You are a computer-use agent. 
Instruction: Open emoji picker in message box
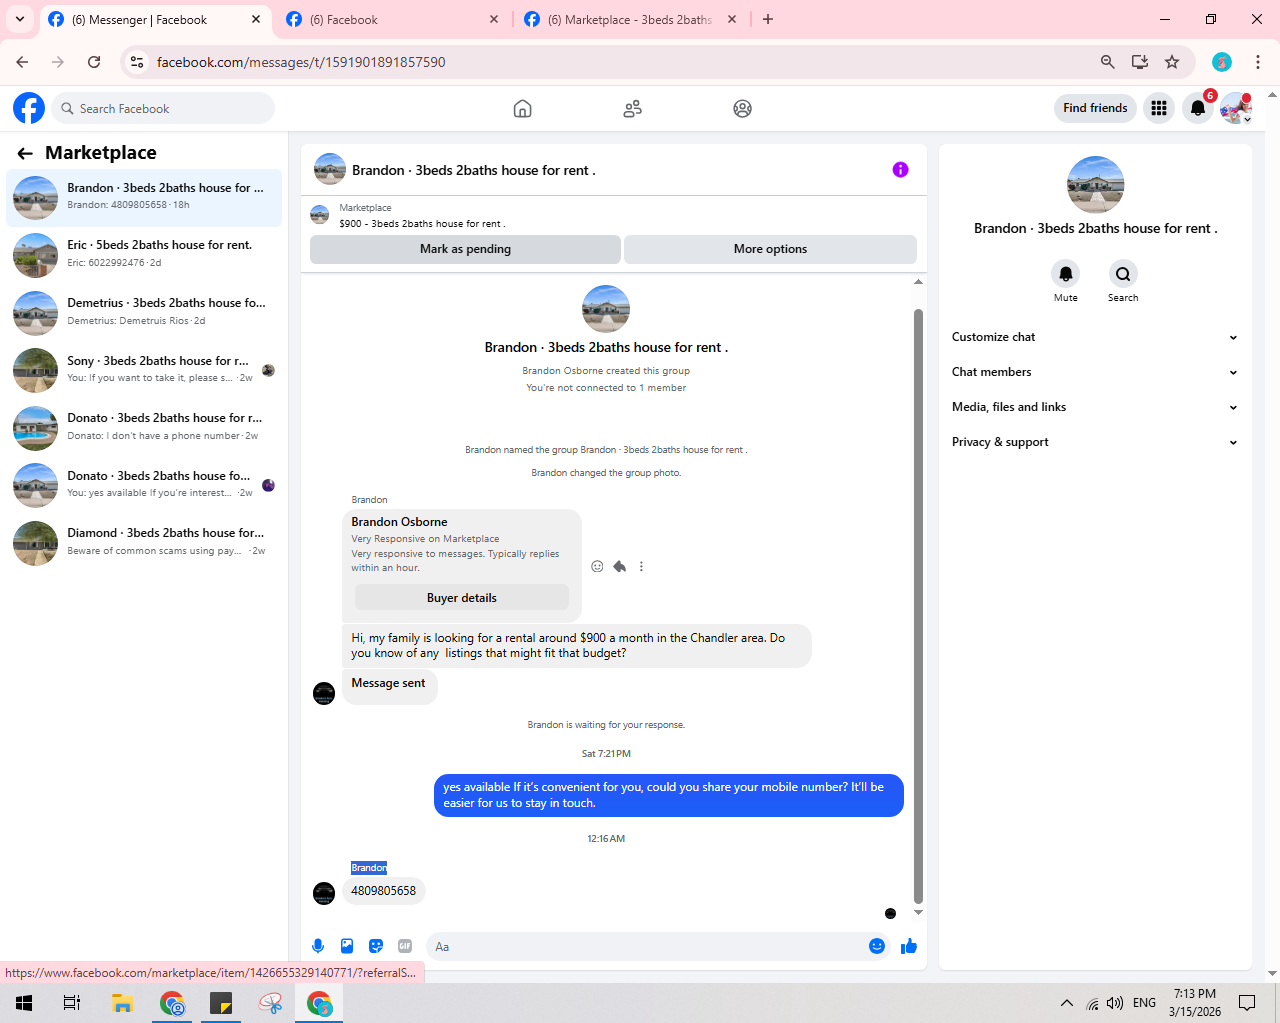click(x=877, y=946)
